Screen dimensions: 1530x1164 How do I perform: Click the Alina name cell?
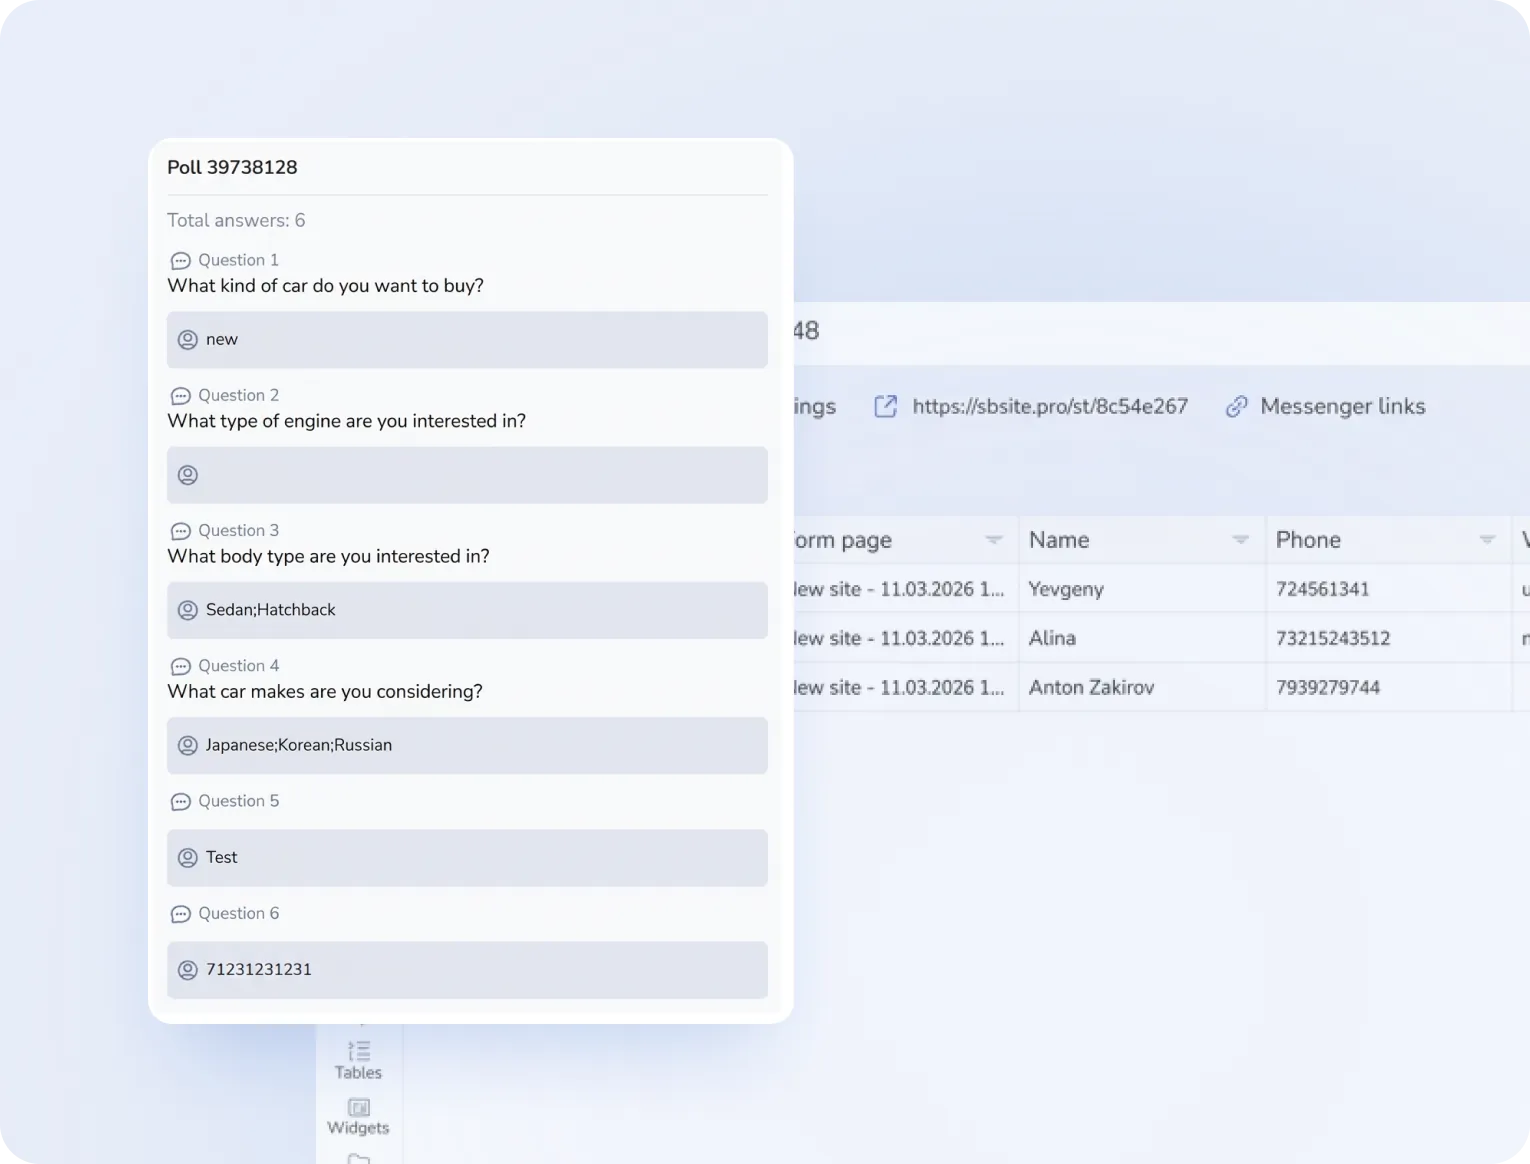click(x=1052, y=638)
